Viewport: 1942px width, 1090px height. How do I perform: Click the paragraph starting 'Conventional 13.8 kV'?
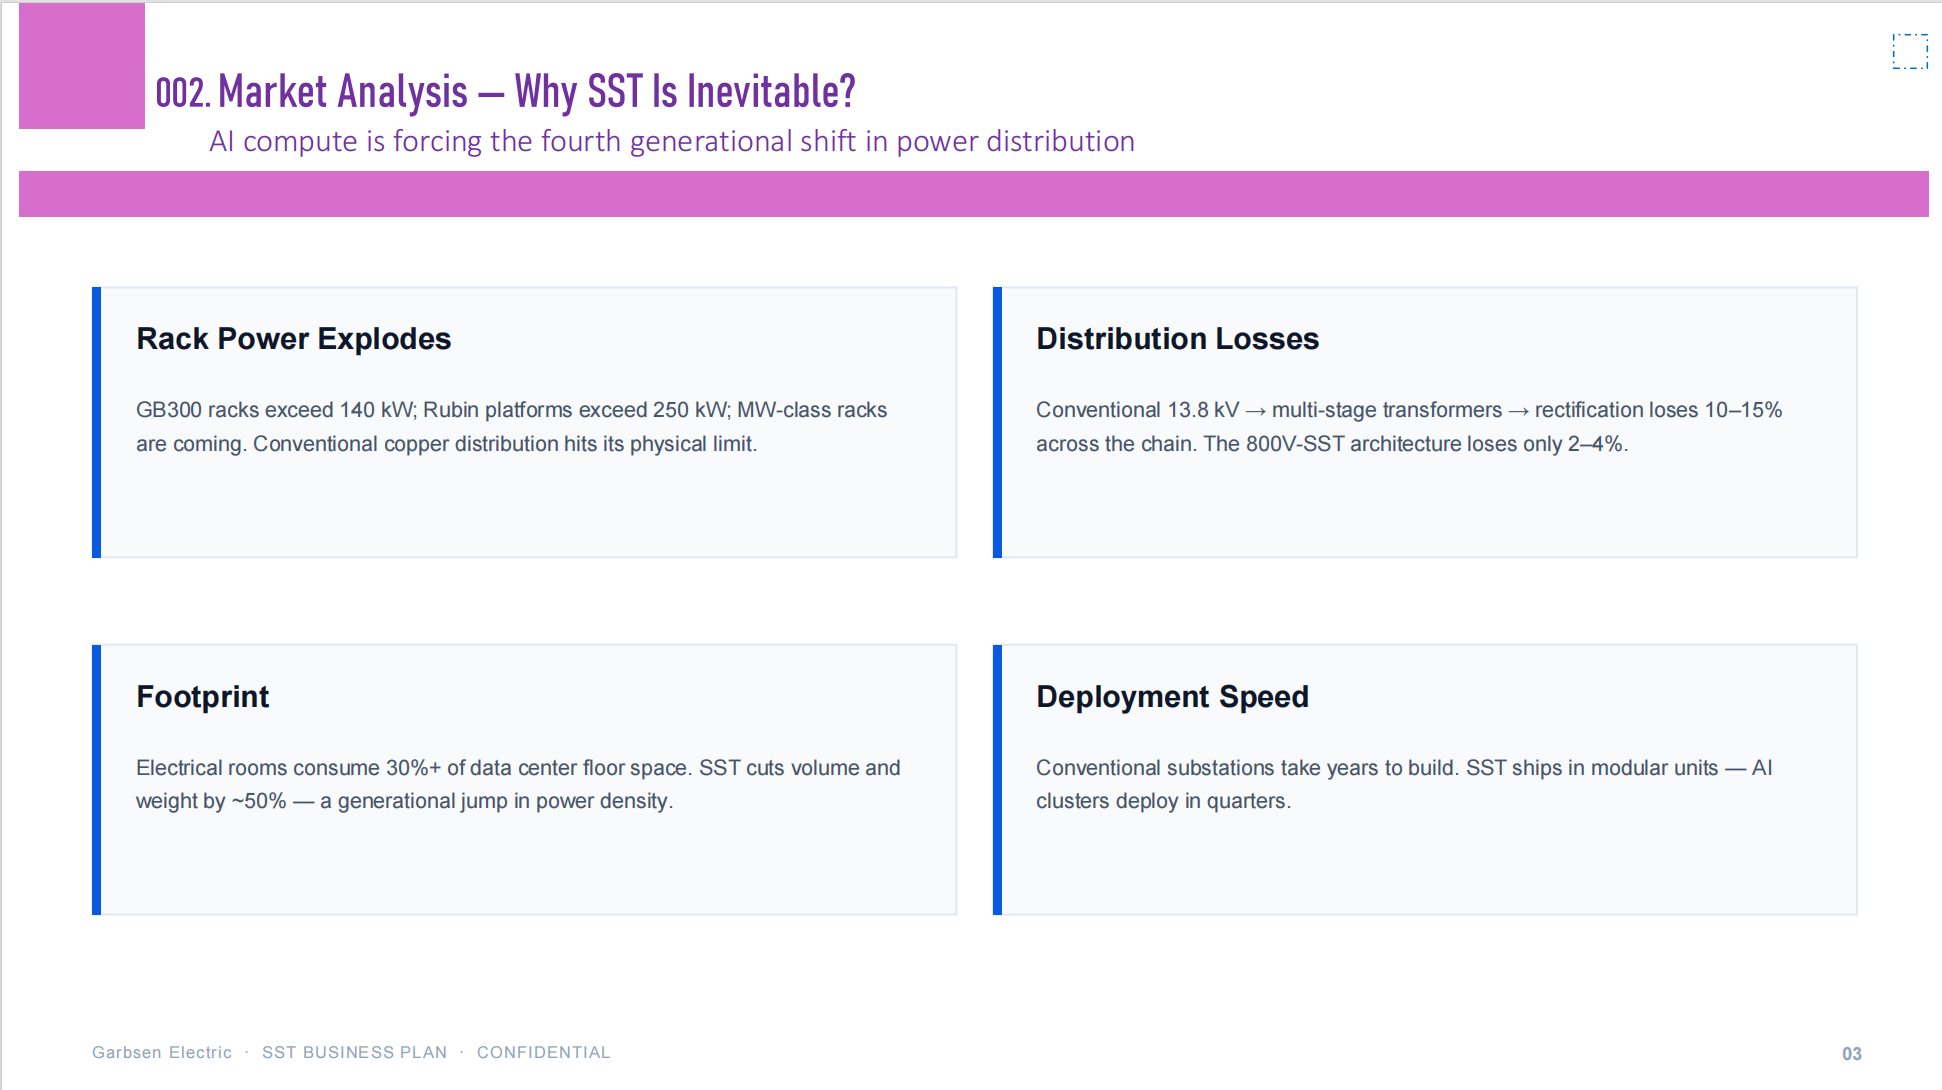(1409, 427)
